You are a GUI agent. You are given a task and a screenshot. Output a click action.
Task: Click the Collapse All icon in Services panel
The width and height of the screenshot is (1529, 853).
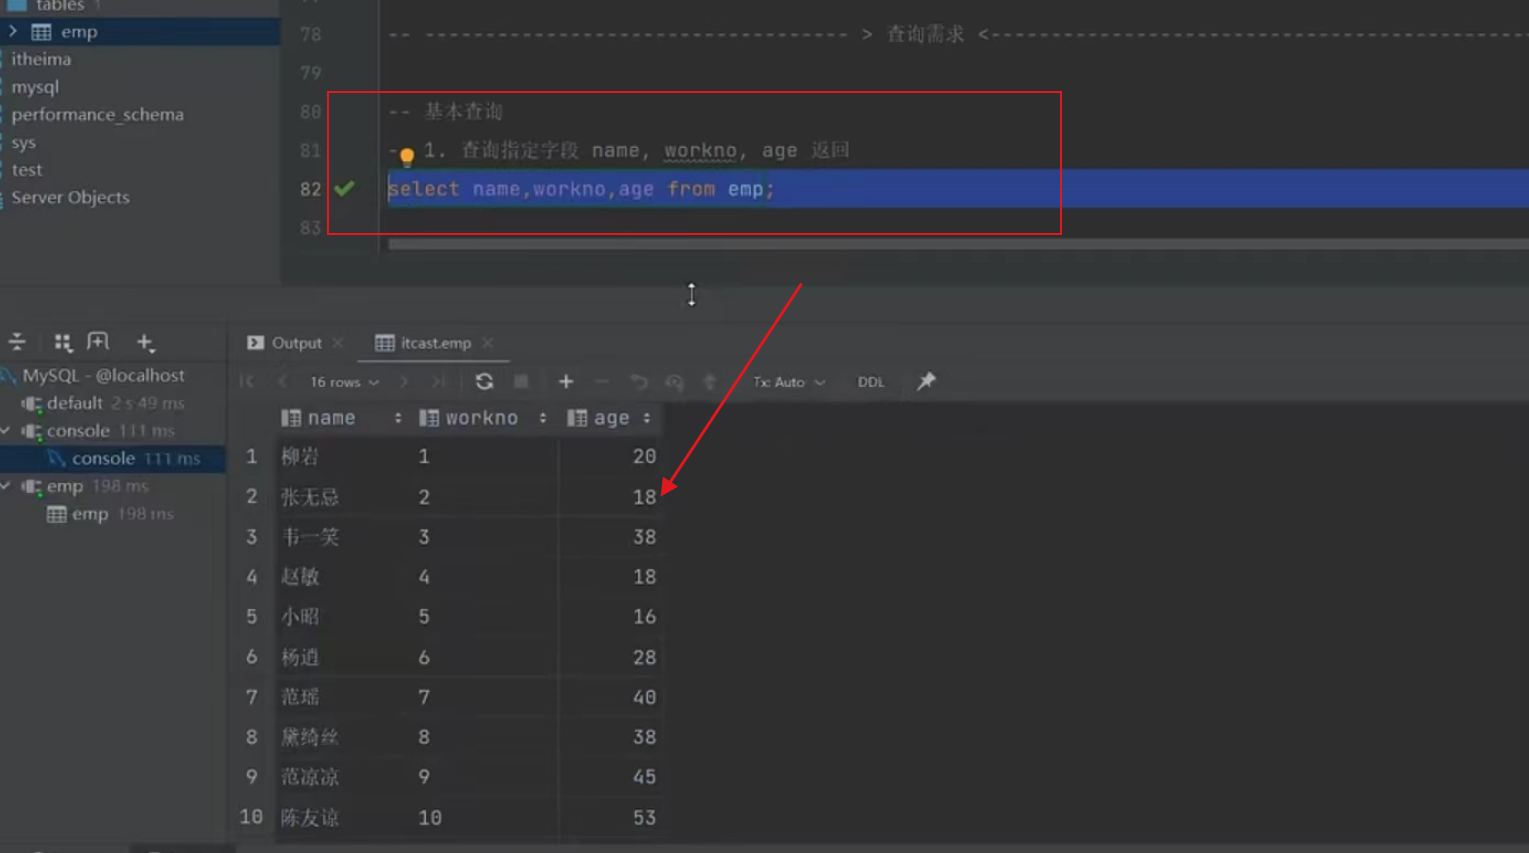(x=17, y=342)
